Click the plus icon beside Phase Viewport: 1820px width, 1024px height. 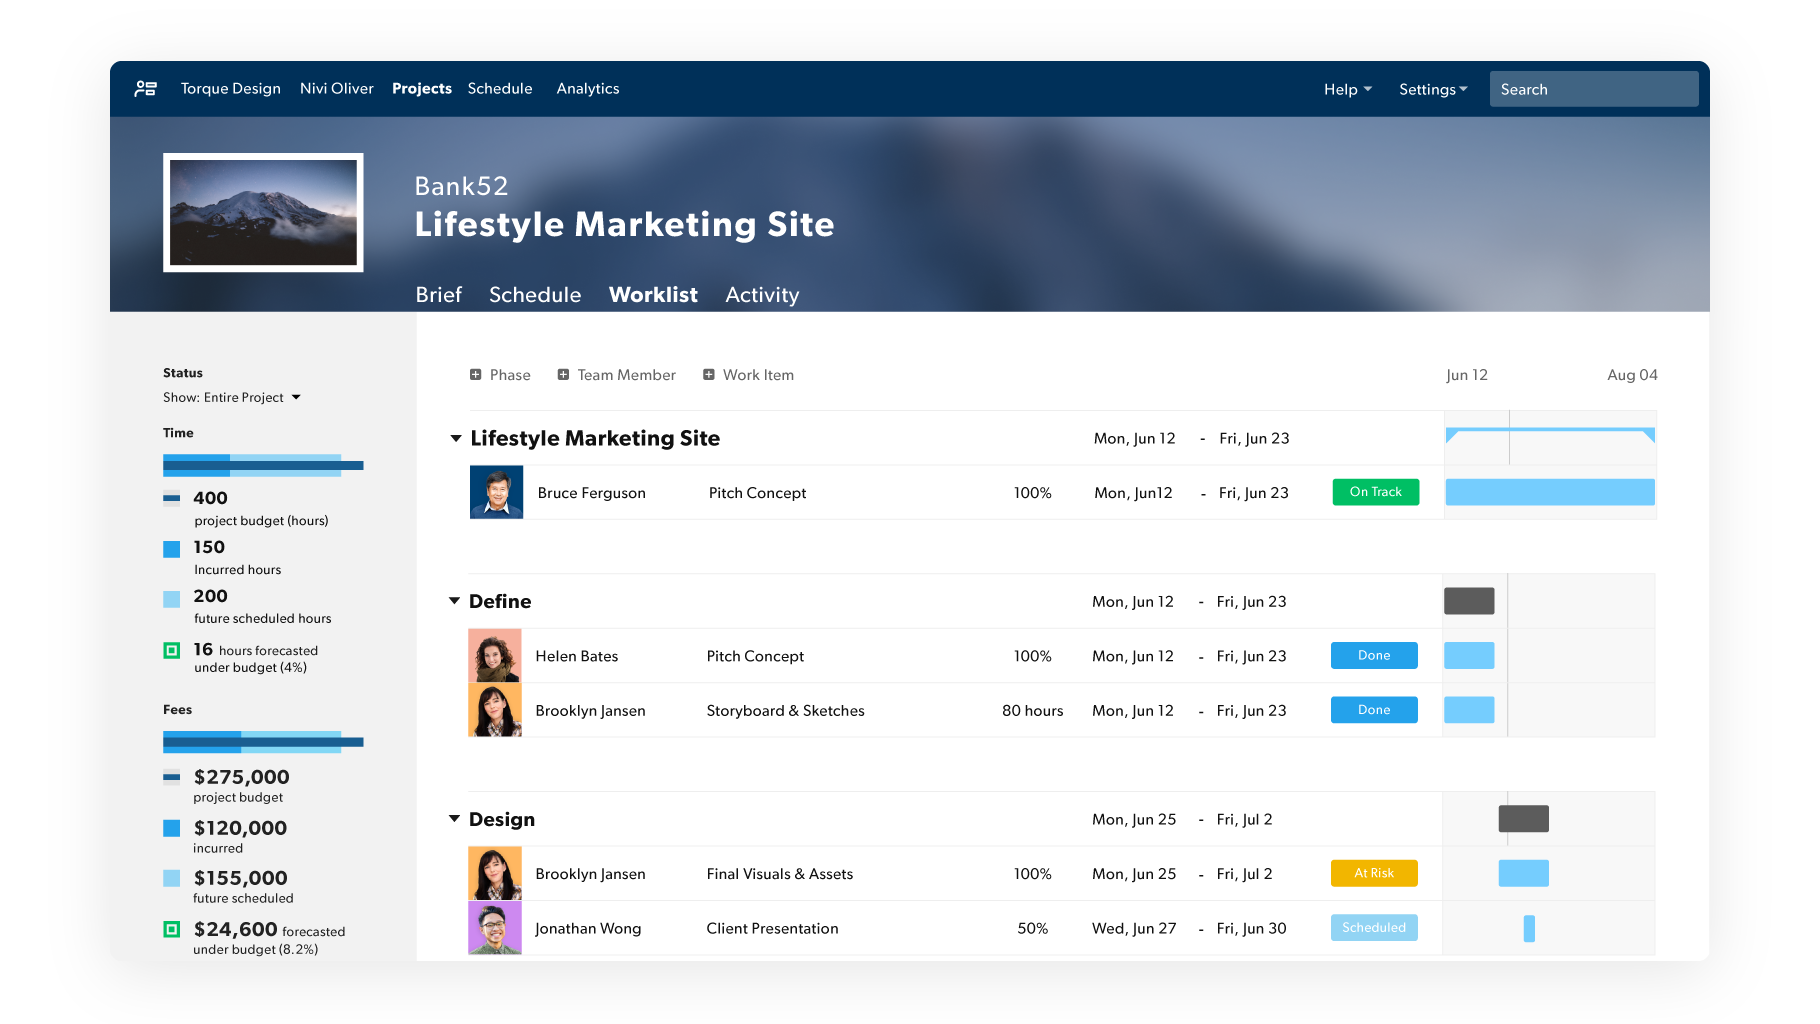476,375
